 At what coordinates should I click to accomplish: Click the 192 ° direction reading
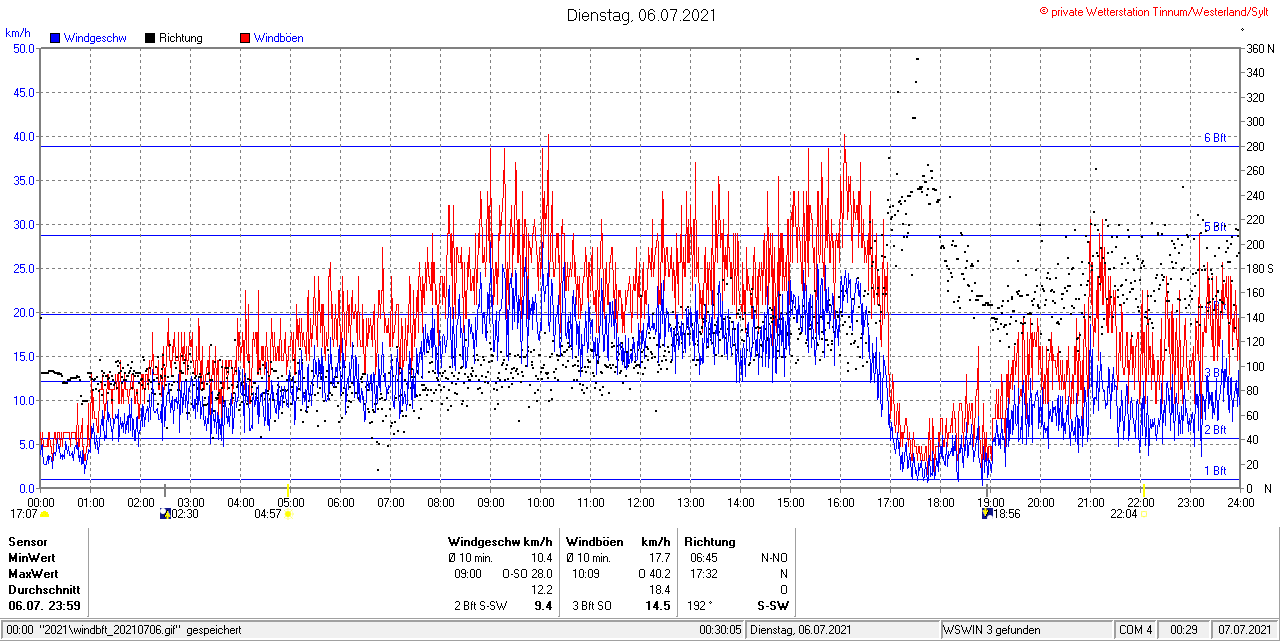pyautogui.click(x=701, y=606)
